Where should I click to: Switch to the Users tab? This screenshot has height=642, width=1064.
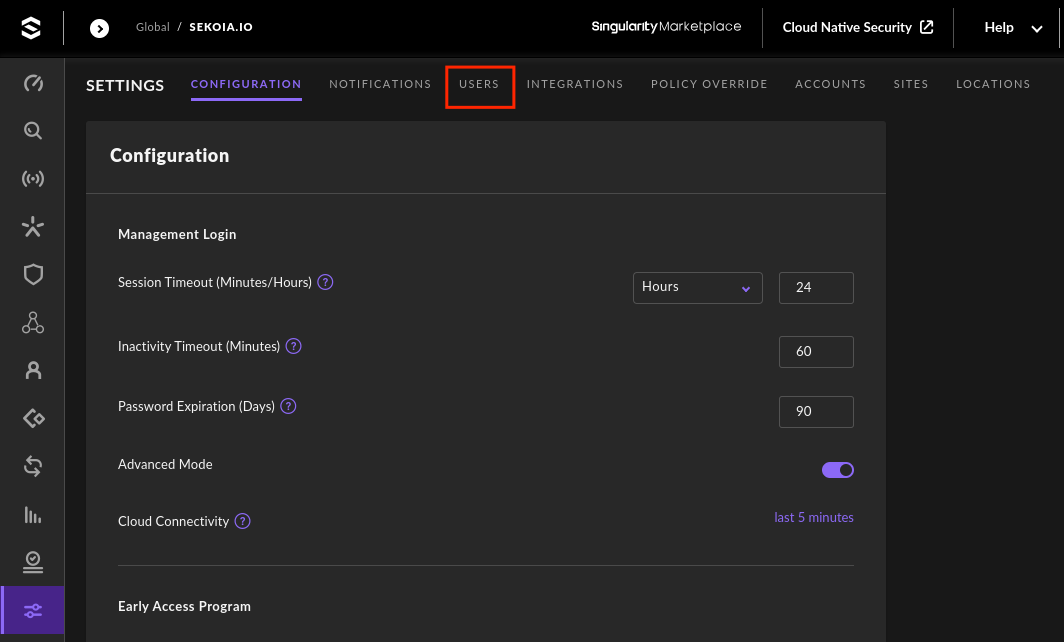pos(479,85)
